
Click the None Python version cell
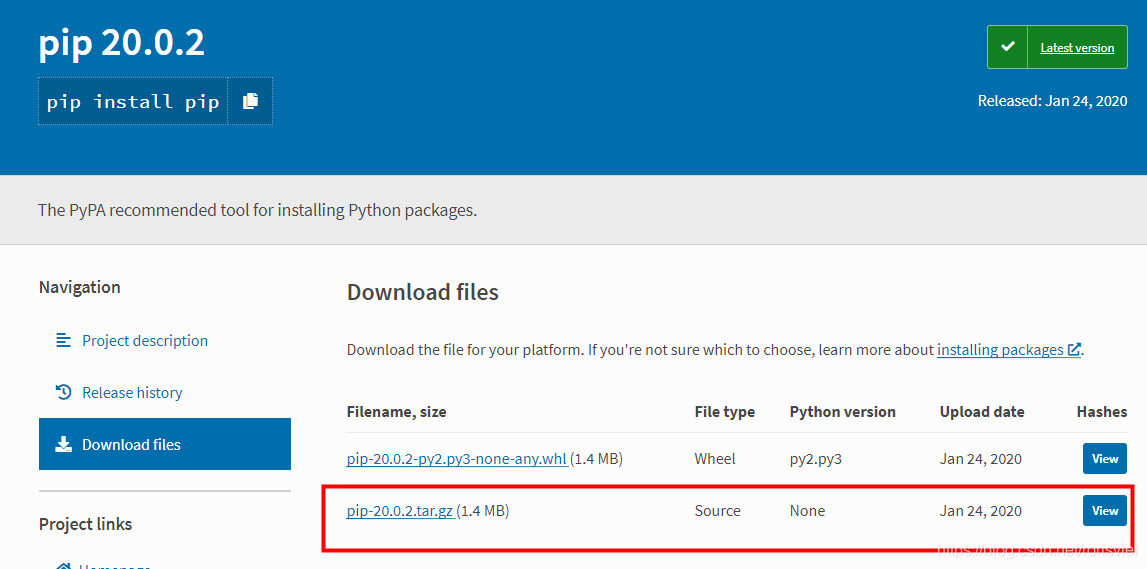point(807,510)
